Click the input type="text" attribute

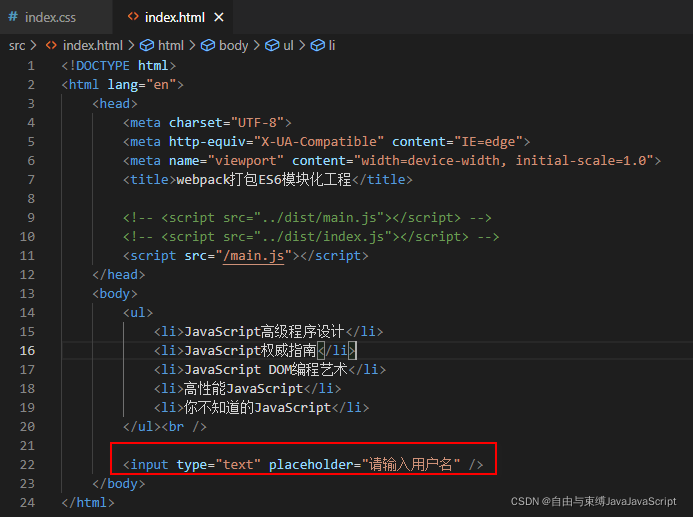(218, 465)
